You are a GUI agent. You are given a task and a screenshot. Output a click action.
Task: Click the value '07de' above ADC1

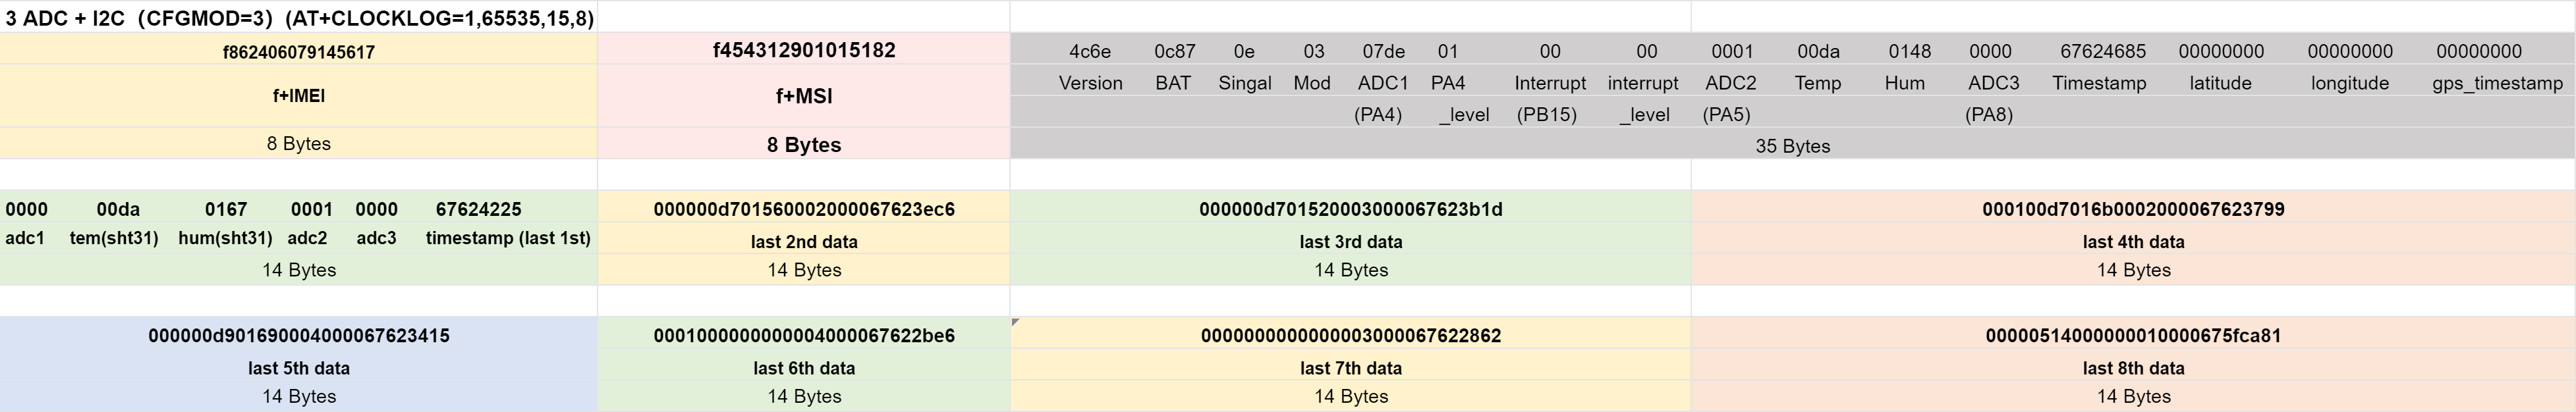pos(1384,51)
